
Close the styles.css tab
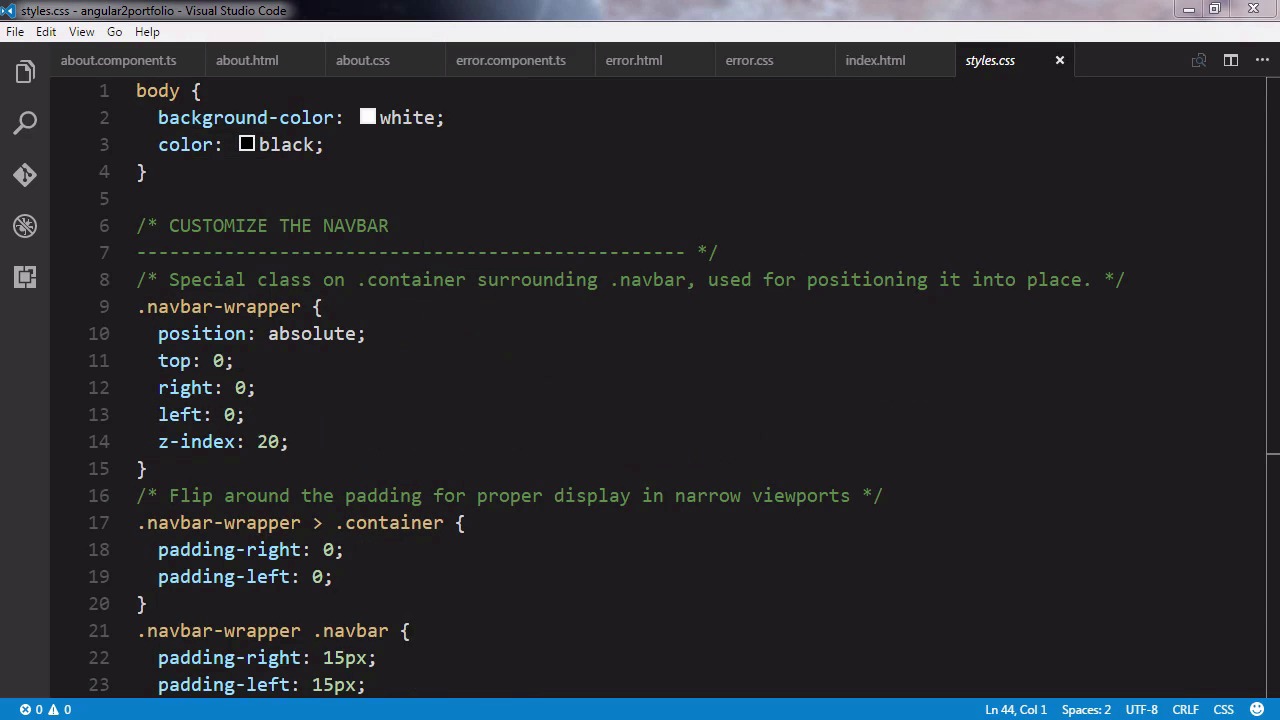tap(1060, 60)
